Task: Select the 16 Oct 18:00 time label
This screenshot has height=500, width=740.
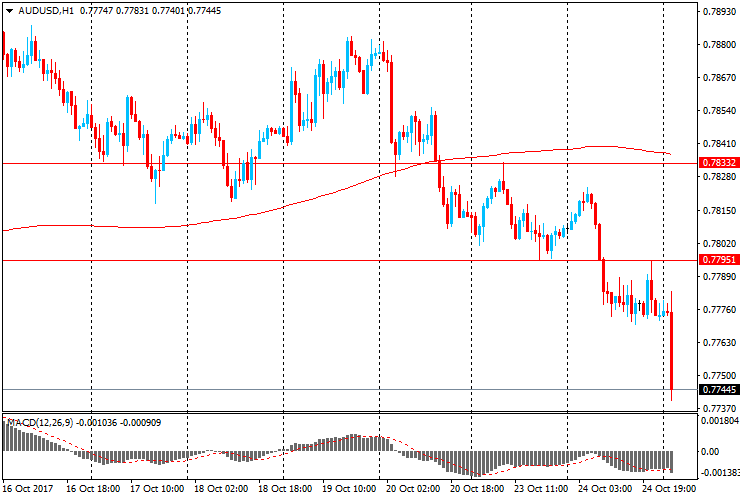Action: click(93, 489)
